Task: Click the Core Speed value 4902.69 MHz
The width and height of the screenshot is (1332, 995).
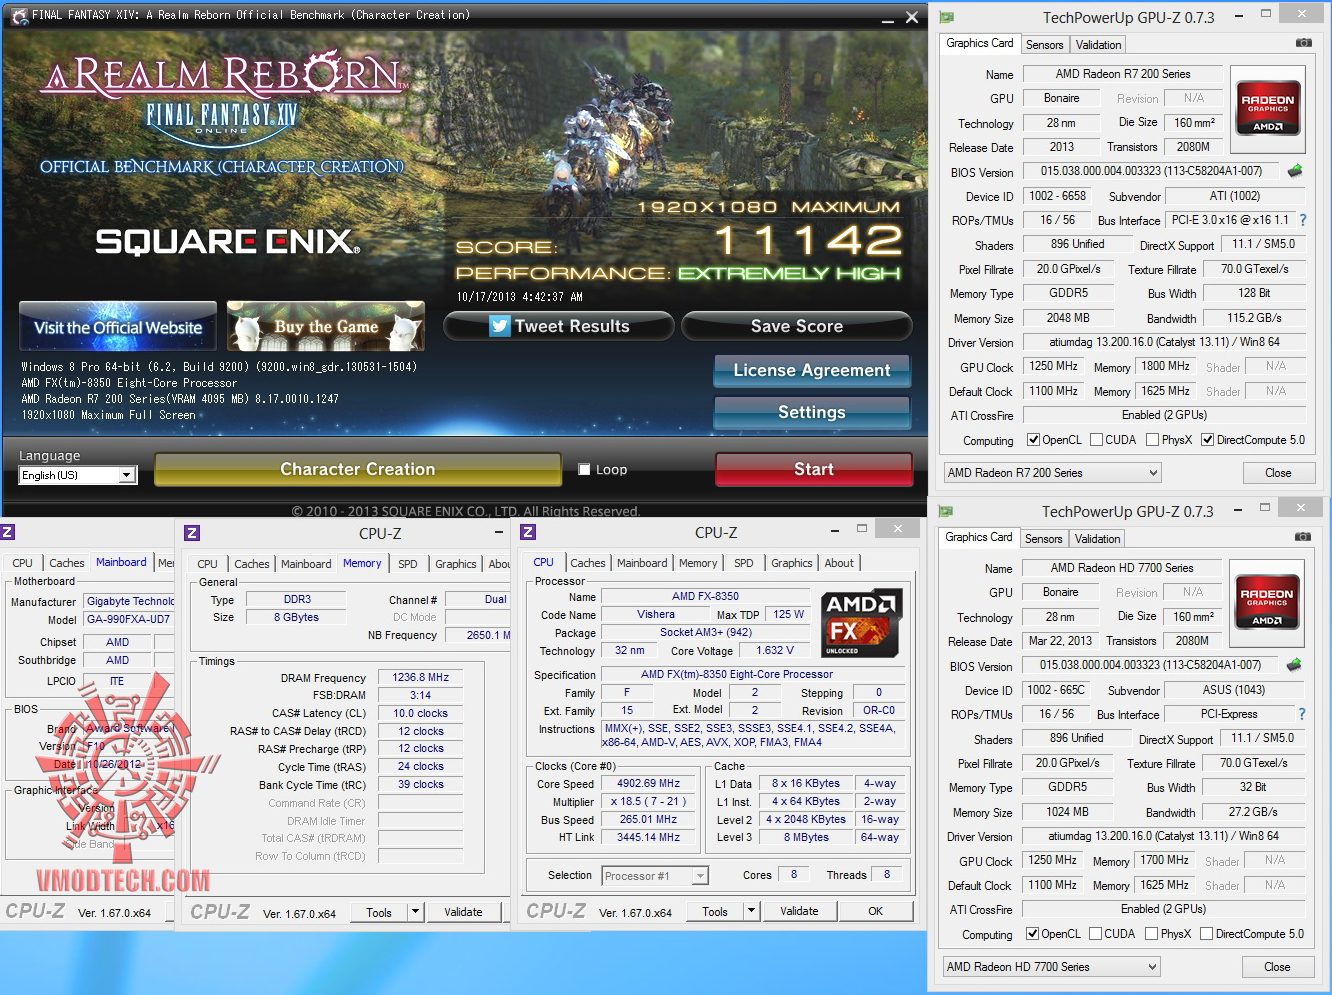Action: [x=649, y=784]
